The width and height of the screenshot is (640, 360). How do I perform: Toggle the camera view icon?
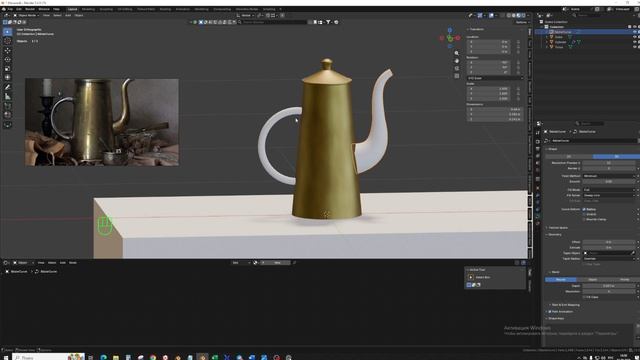tap(456, 68)
